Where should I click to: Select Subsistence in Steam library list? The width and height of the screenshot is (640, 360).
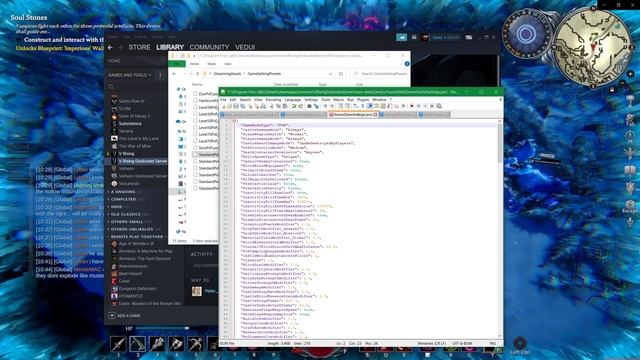pos(130,124)
